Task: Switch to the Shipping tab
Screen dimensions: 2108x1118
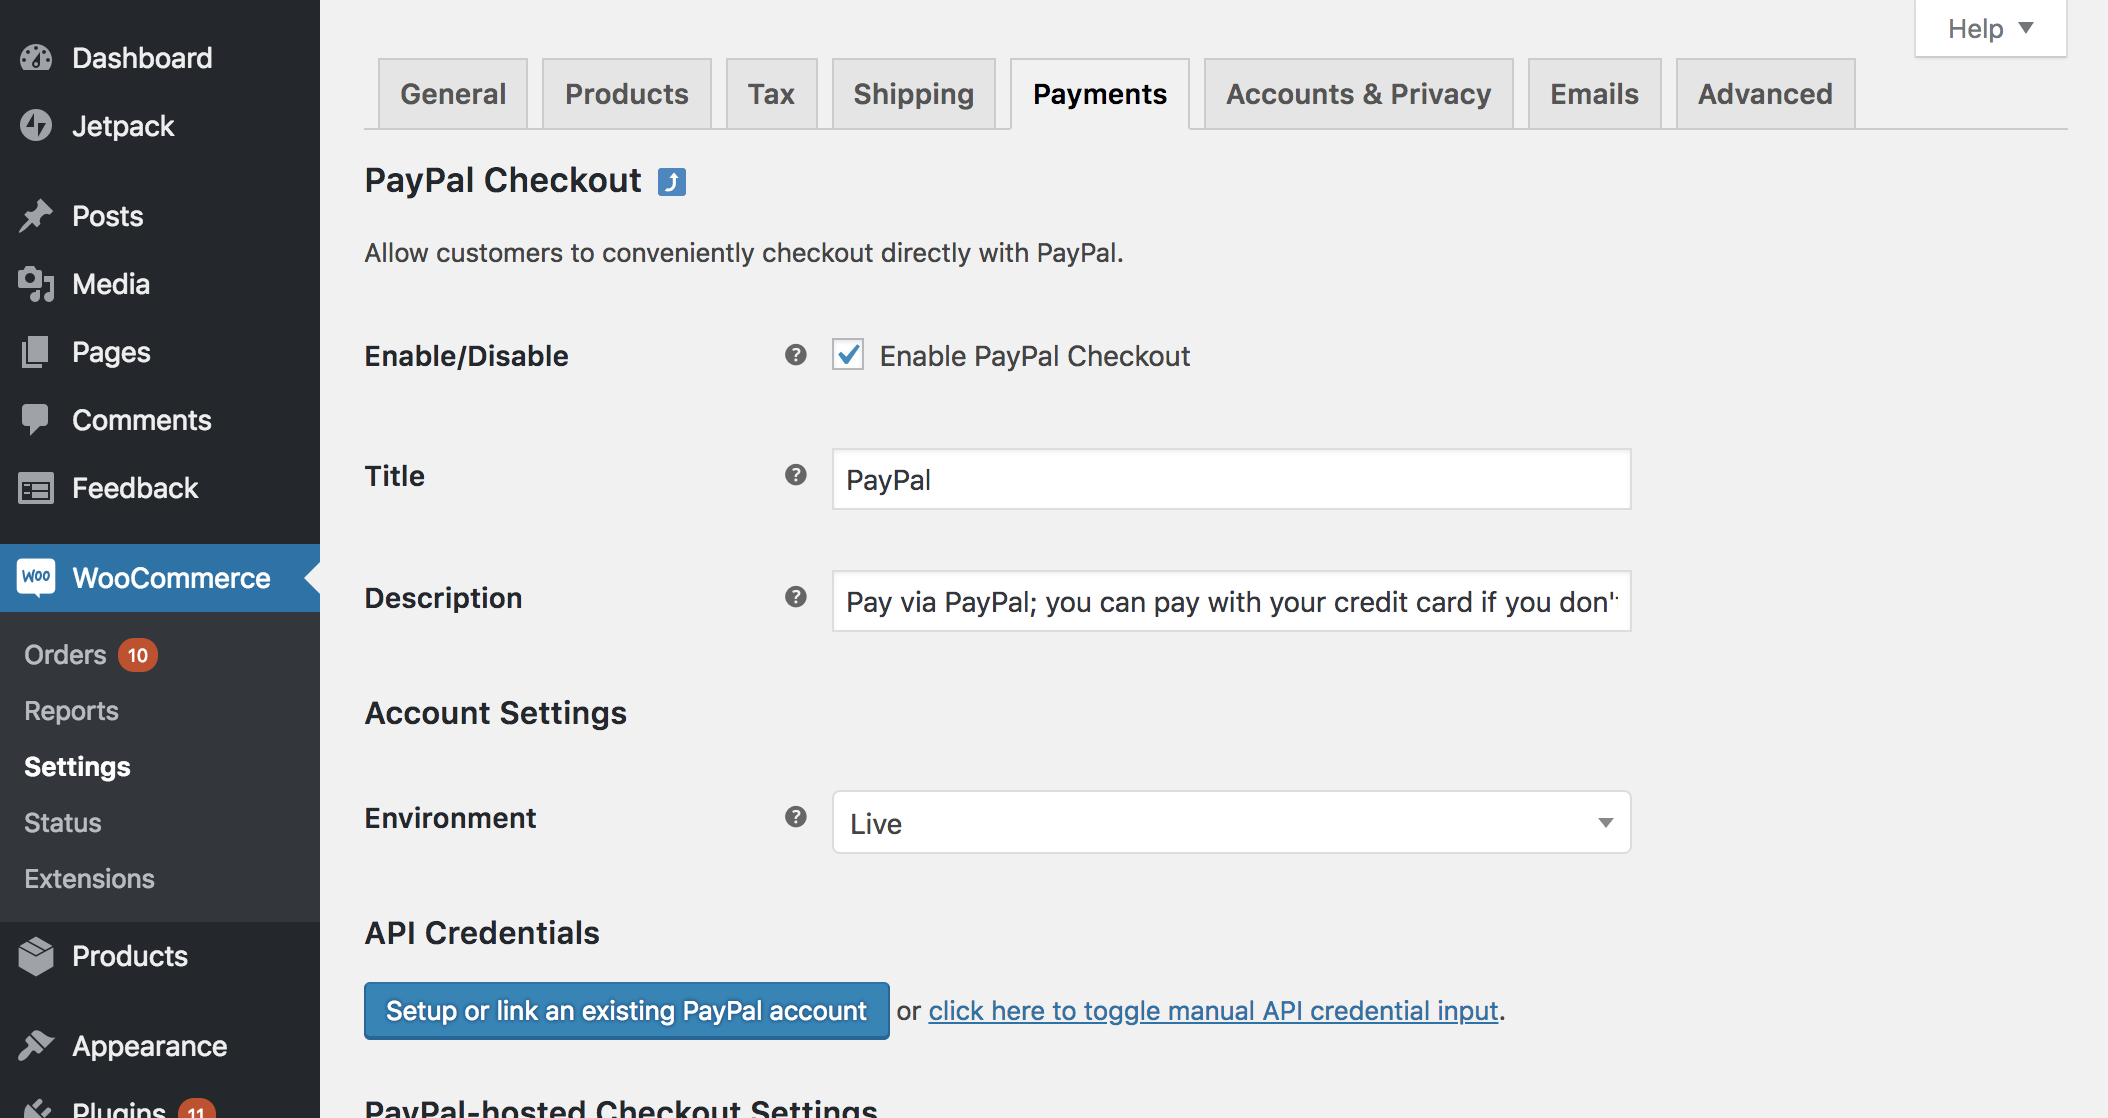Action: [913, 94]
